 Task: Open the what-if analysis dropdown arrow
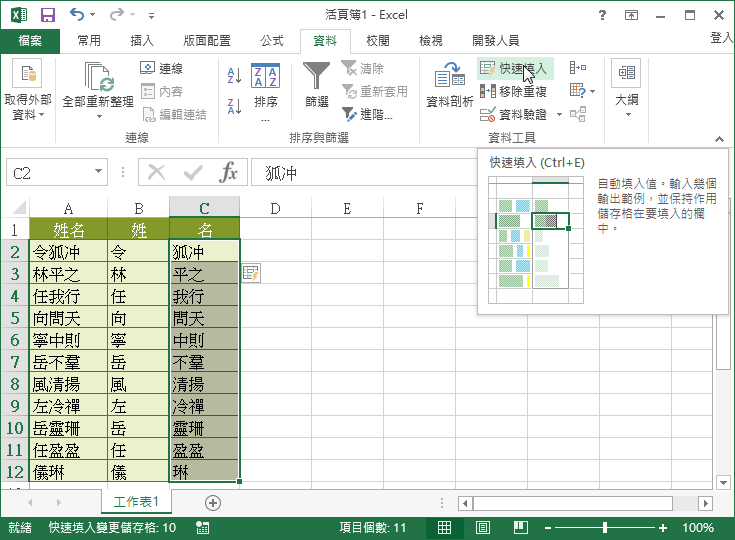(x=593, y=91)
